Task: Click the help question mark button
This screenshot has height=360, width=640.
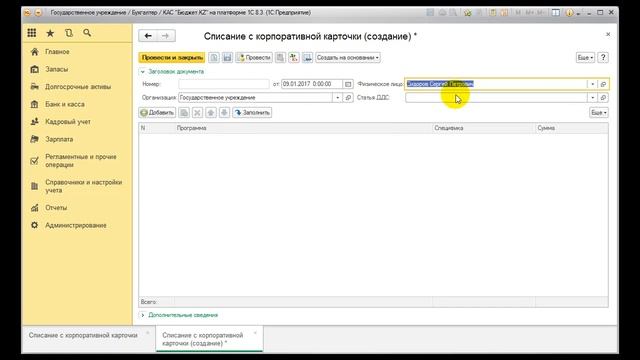Action: tap(603, 58)
